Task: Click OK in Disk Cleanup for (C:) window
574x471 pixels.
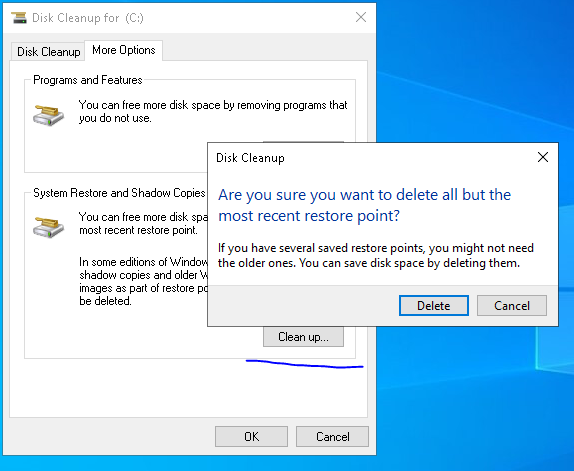Action: point(251,436)
